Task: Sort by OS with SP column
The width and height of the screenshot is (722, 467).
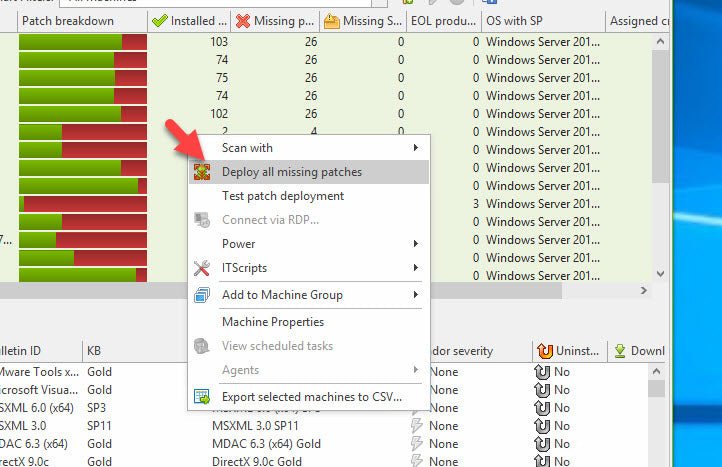Action: [543, 21]
